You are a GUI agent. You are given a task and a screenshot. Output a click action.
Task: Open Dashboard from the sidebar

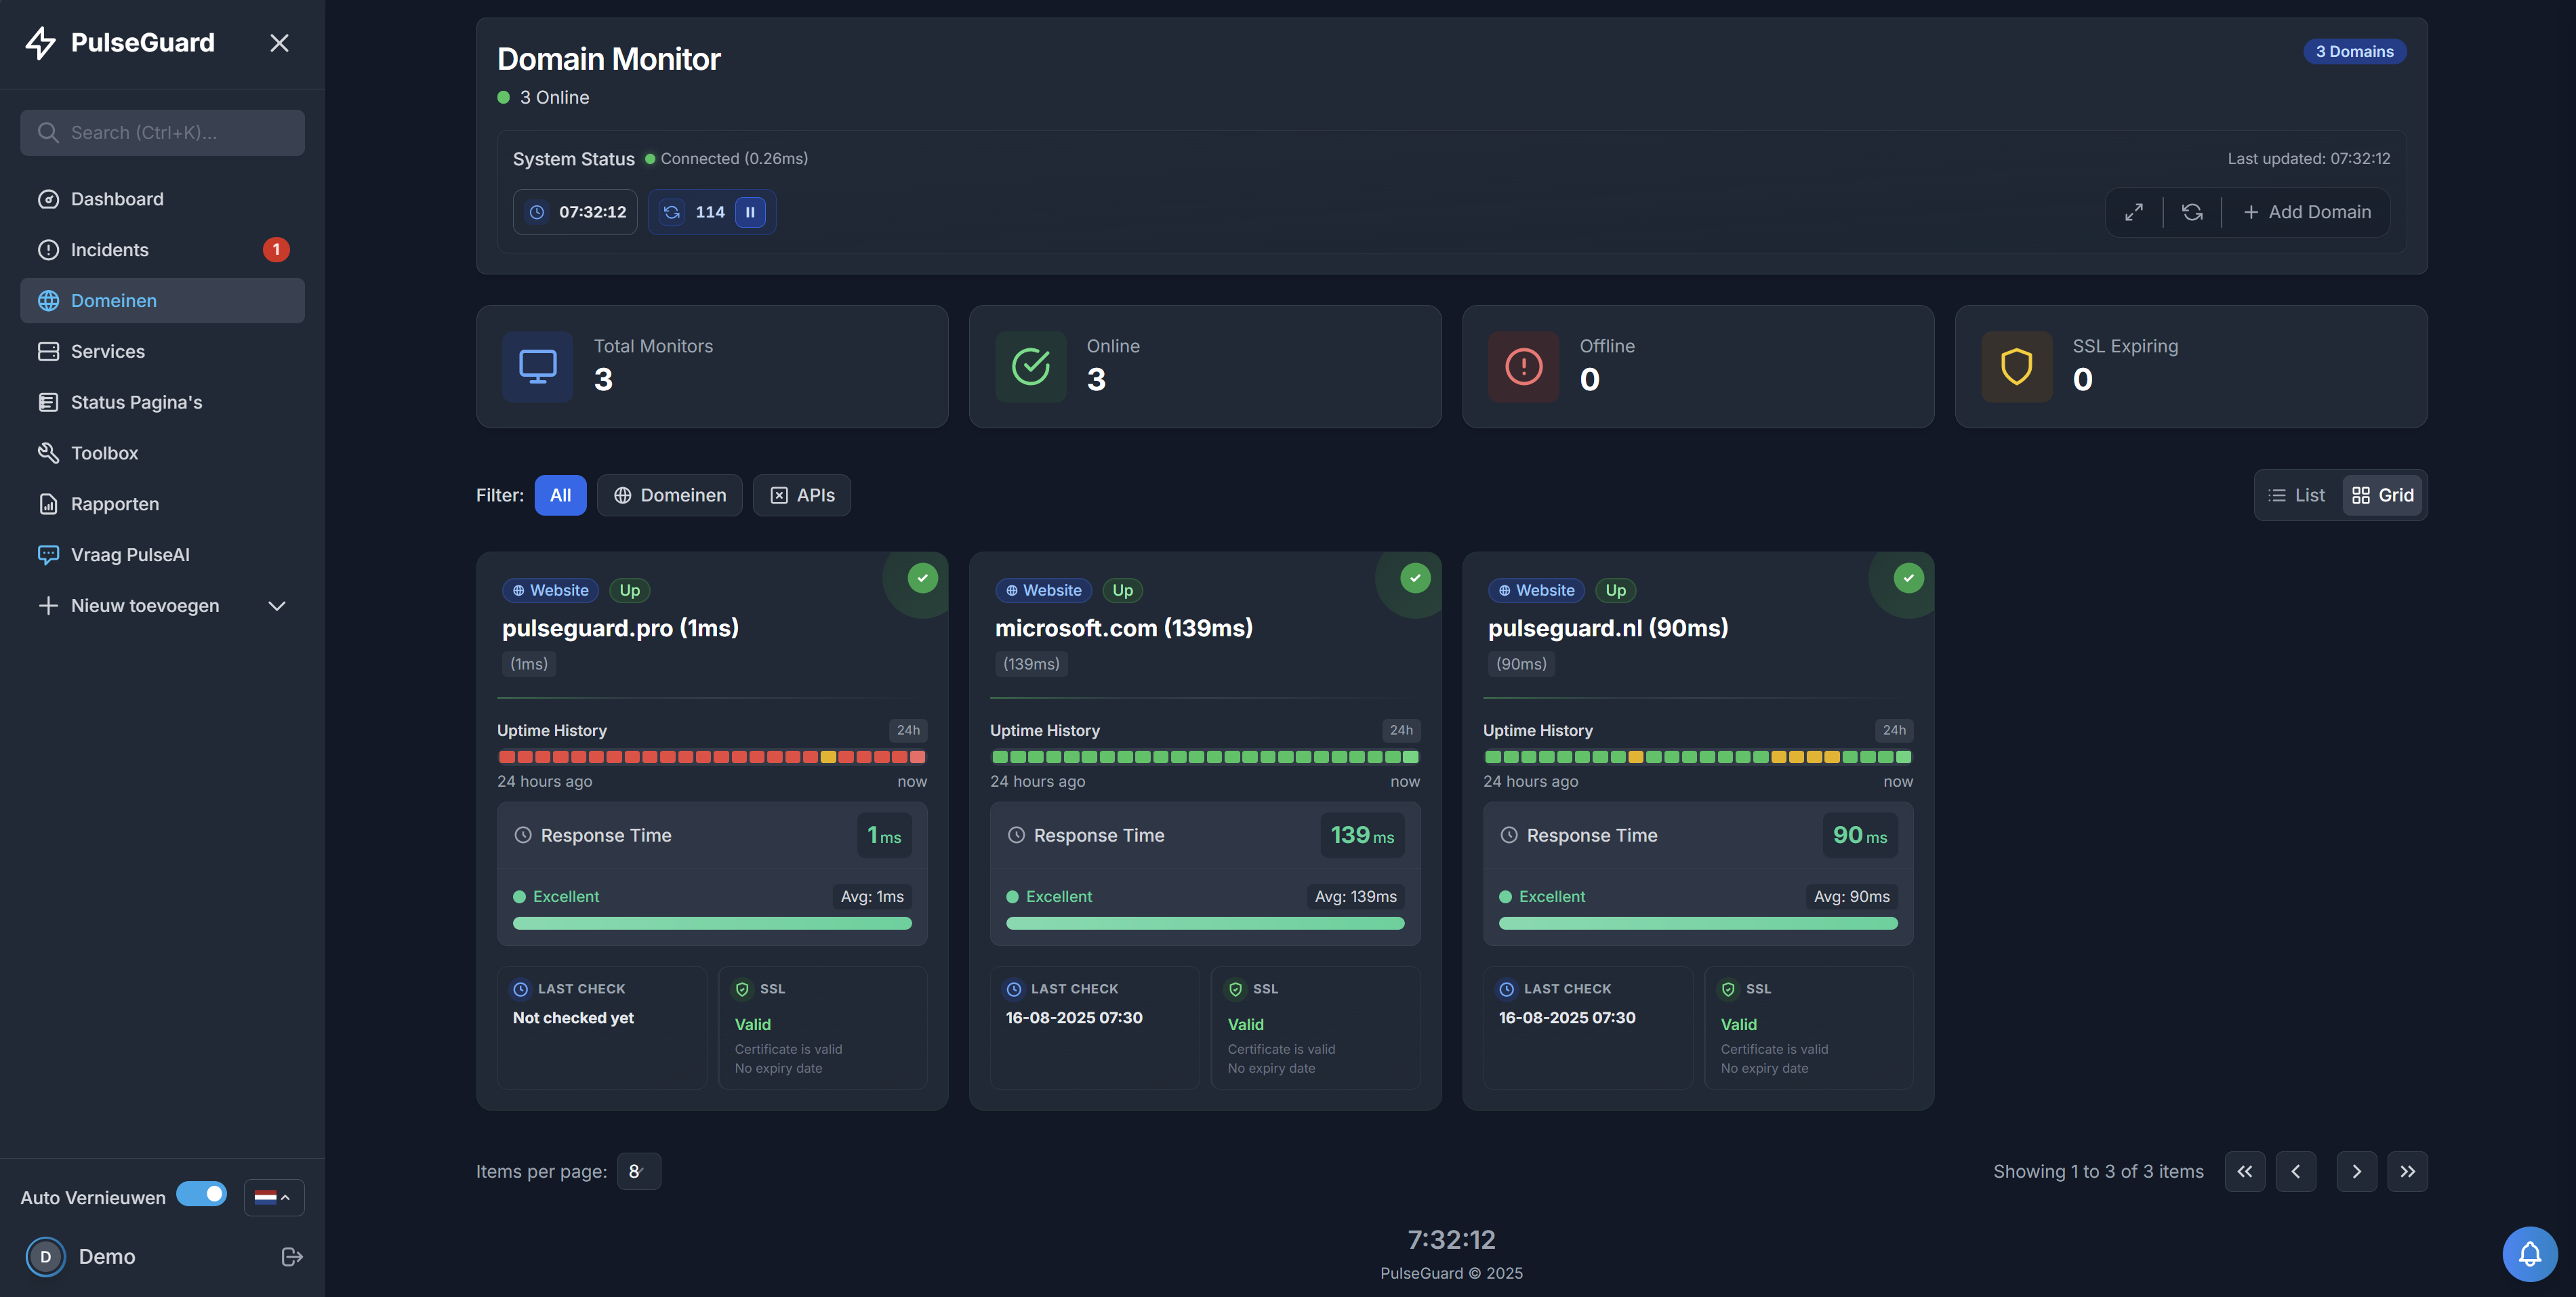coord(162,199)
